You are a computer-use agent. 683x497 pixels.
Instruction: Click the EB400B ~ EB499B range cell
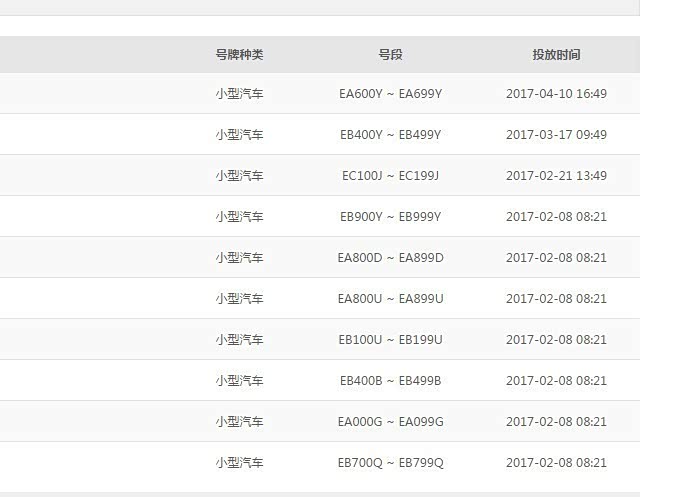[390, 381]
